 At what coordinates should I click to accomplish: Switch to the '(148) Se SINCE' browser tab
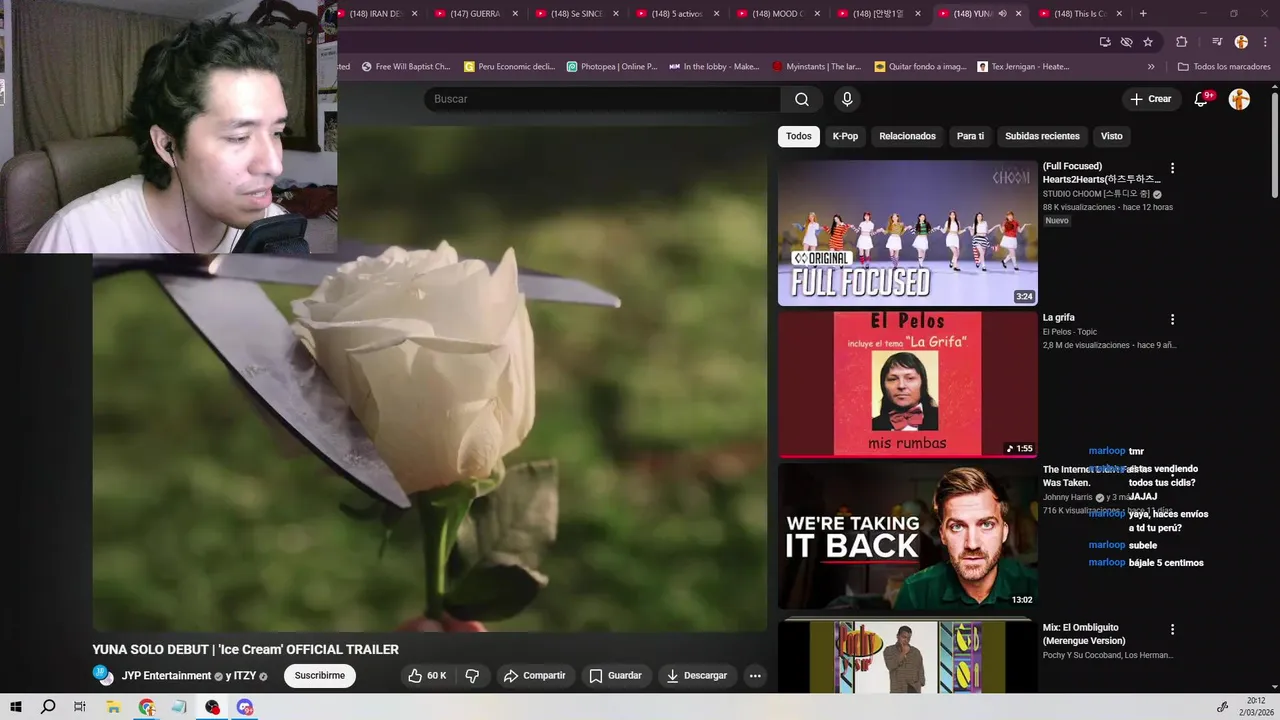[x=575, y=13]
